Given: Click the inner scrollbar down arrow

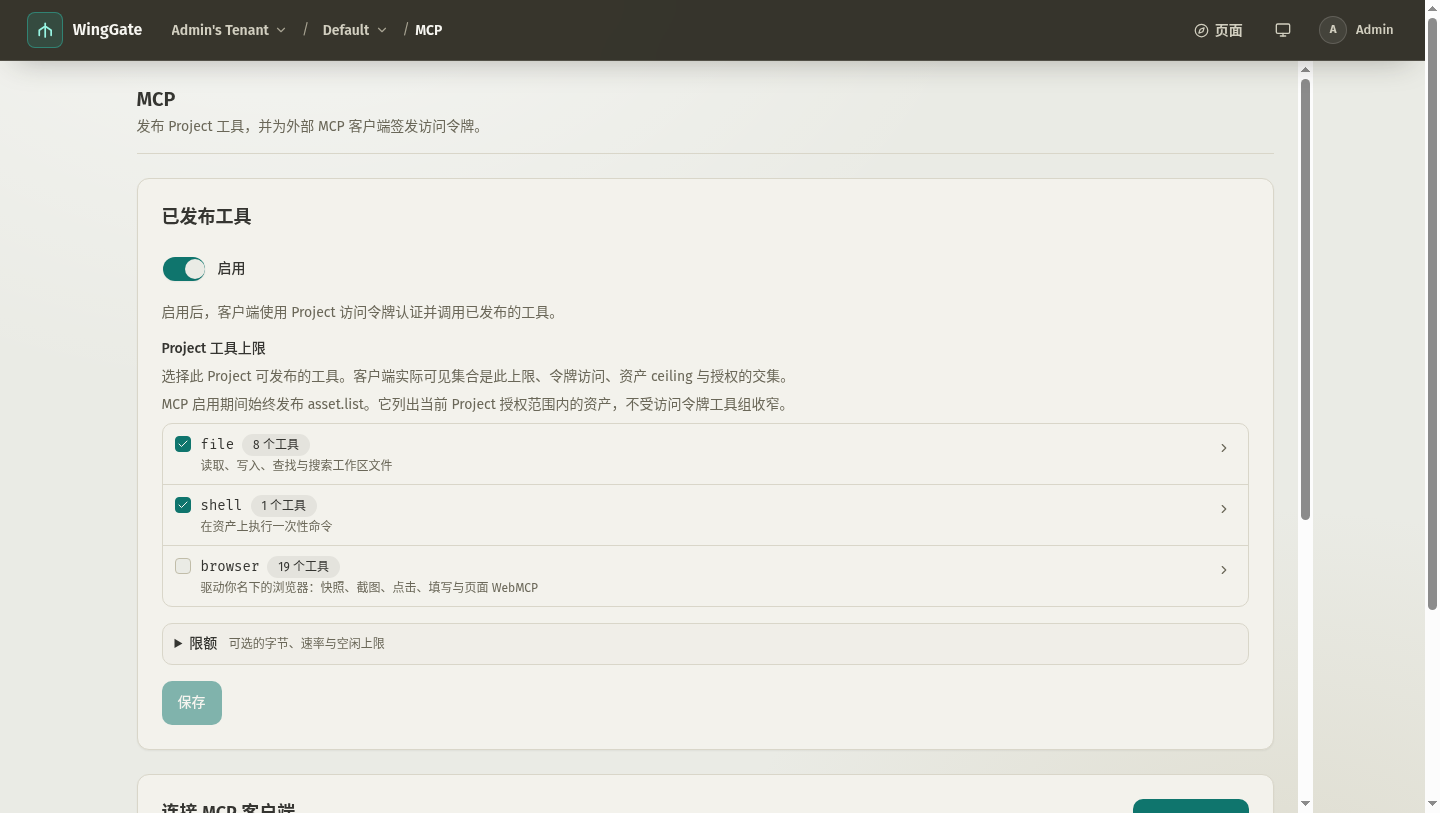Looking at the screenshot, I should coord(1305,803).
